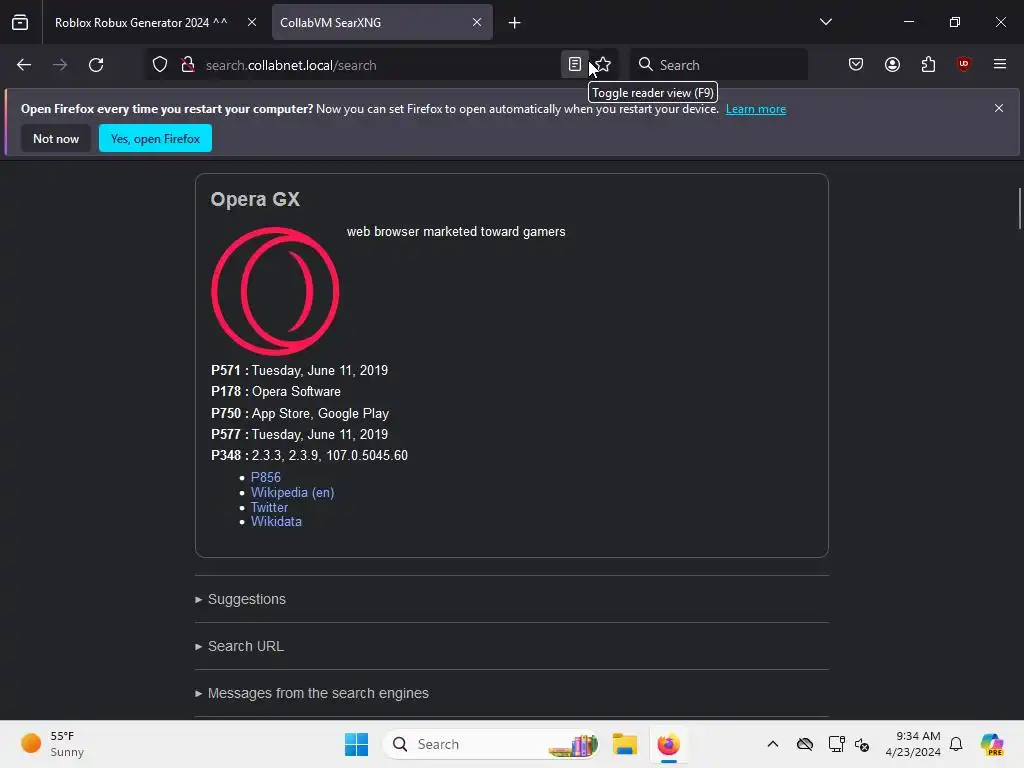Image resolution: width=1024 pixels, height=768 pixels.
Task: Open network display tray icon
Action: (x=836, y=744)
